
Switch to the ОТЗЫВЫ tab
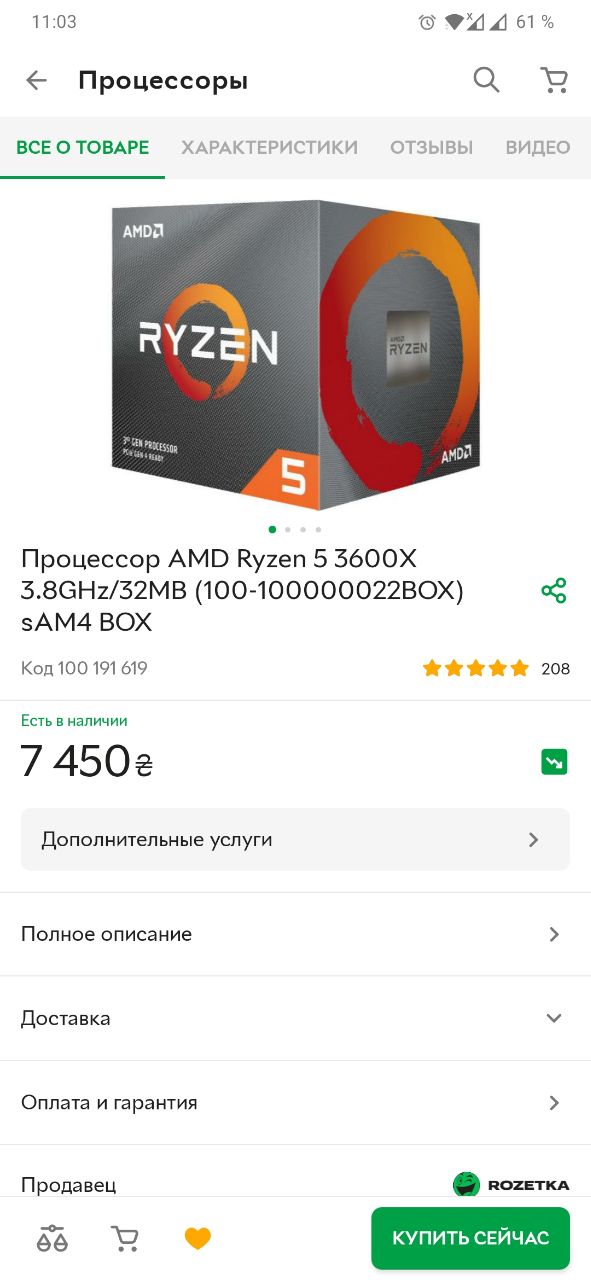431,147
